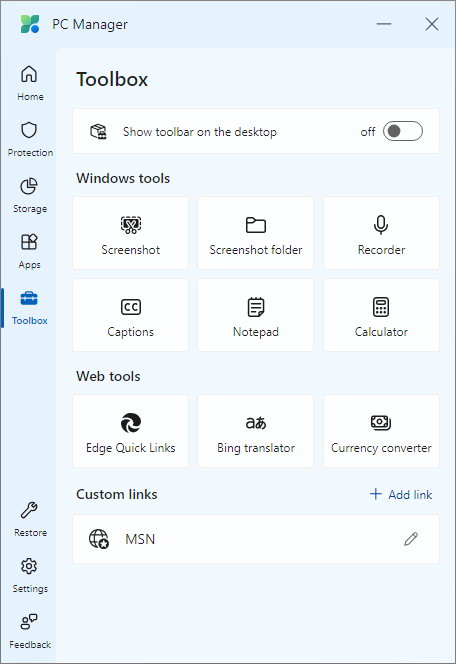Screen dimensions: 456x664
Task: Toggle Show toolbar on the desktop switch
Action: click(x=403, y=131)
